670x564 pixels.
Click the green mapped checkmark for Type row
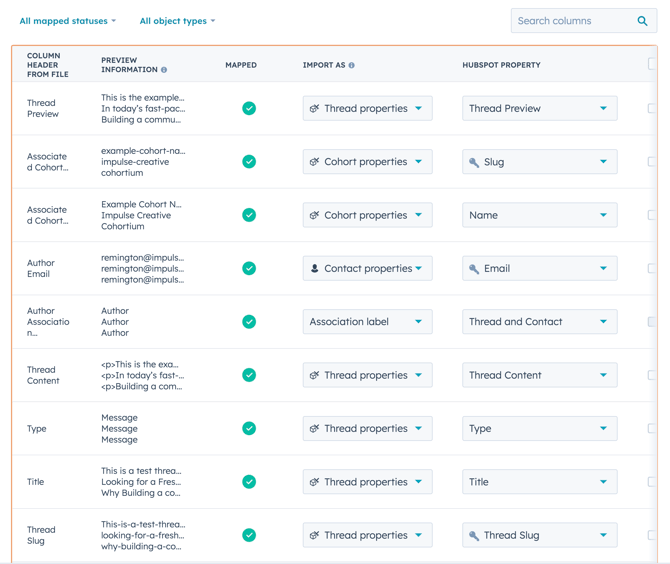tap(249, 428)
